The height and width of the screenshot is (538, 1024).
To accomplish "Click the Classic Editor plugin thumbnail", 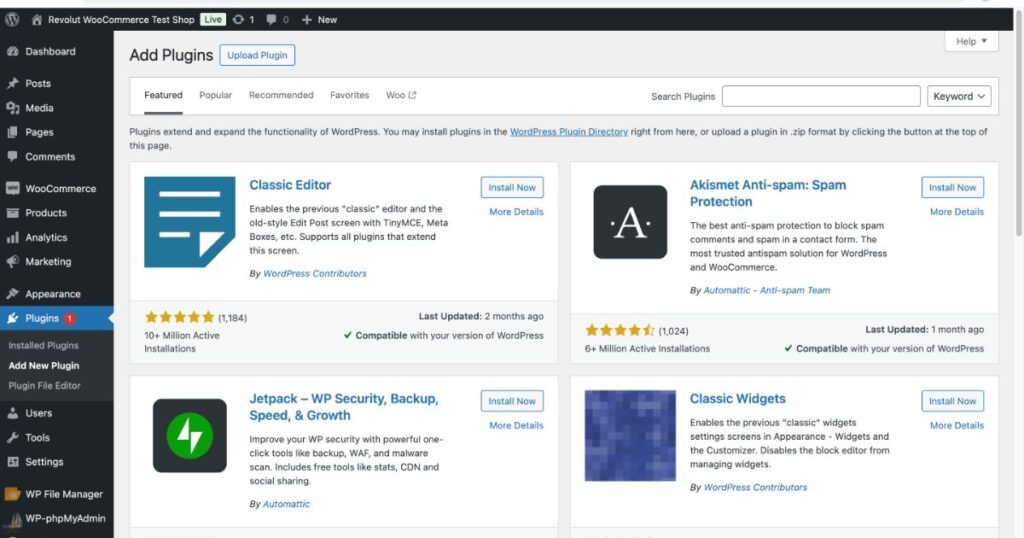I will (x=189, y=222).
